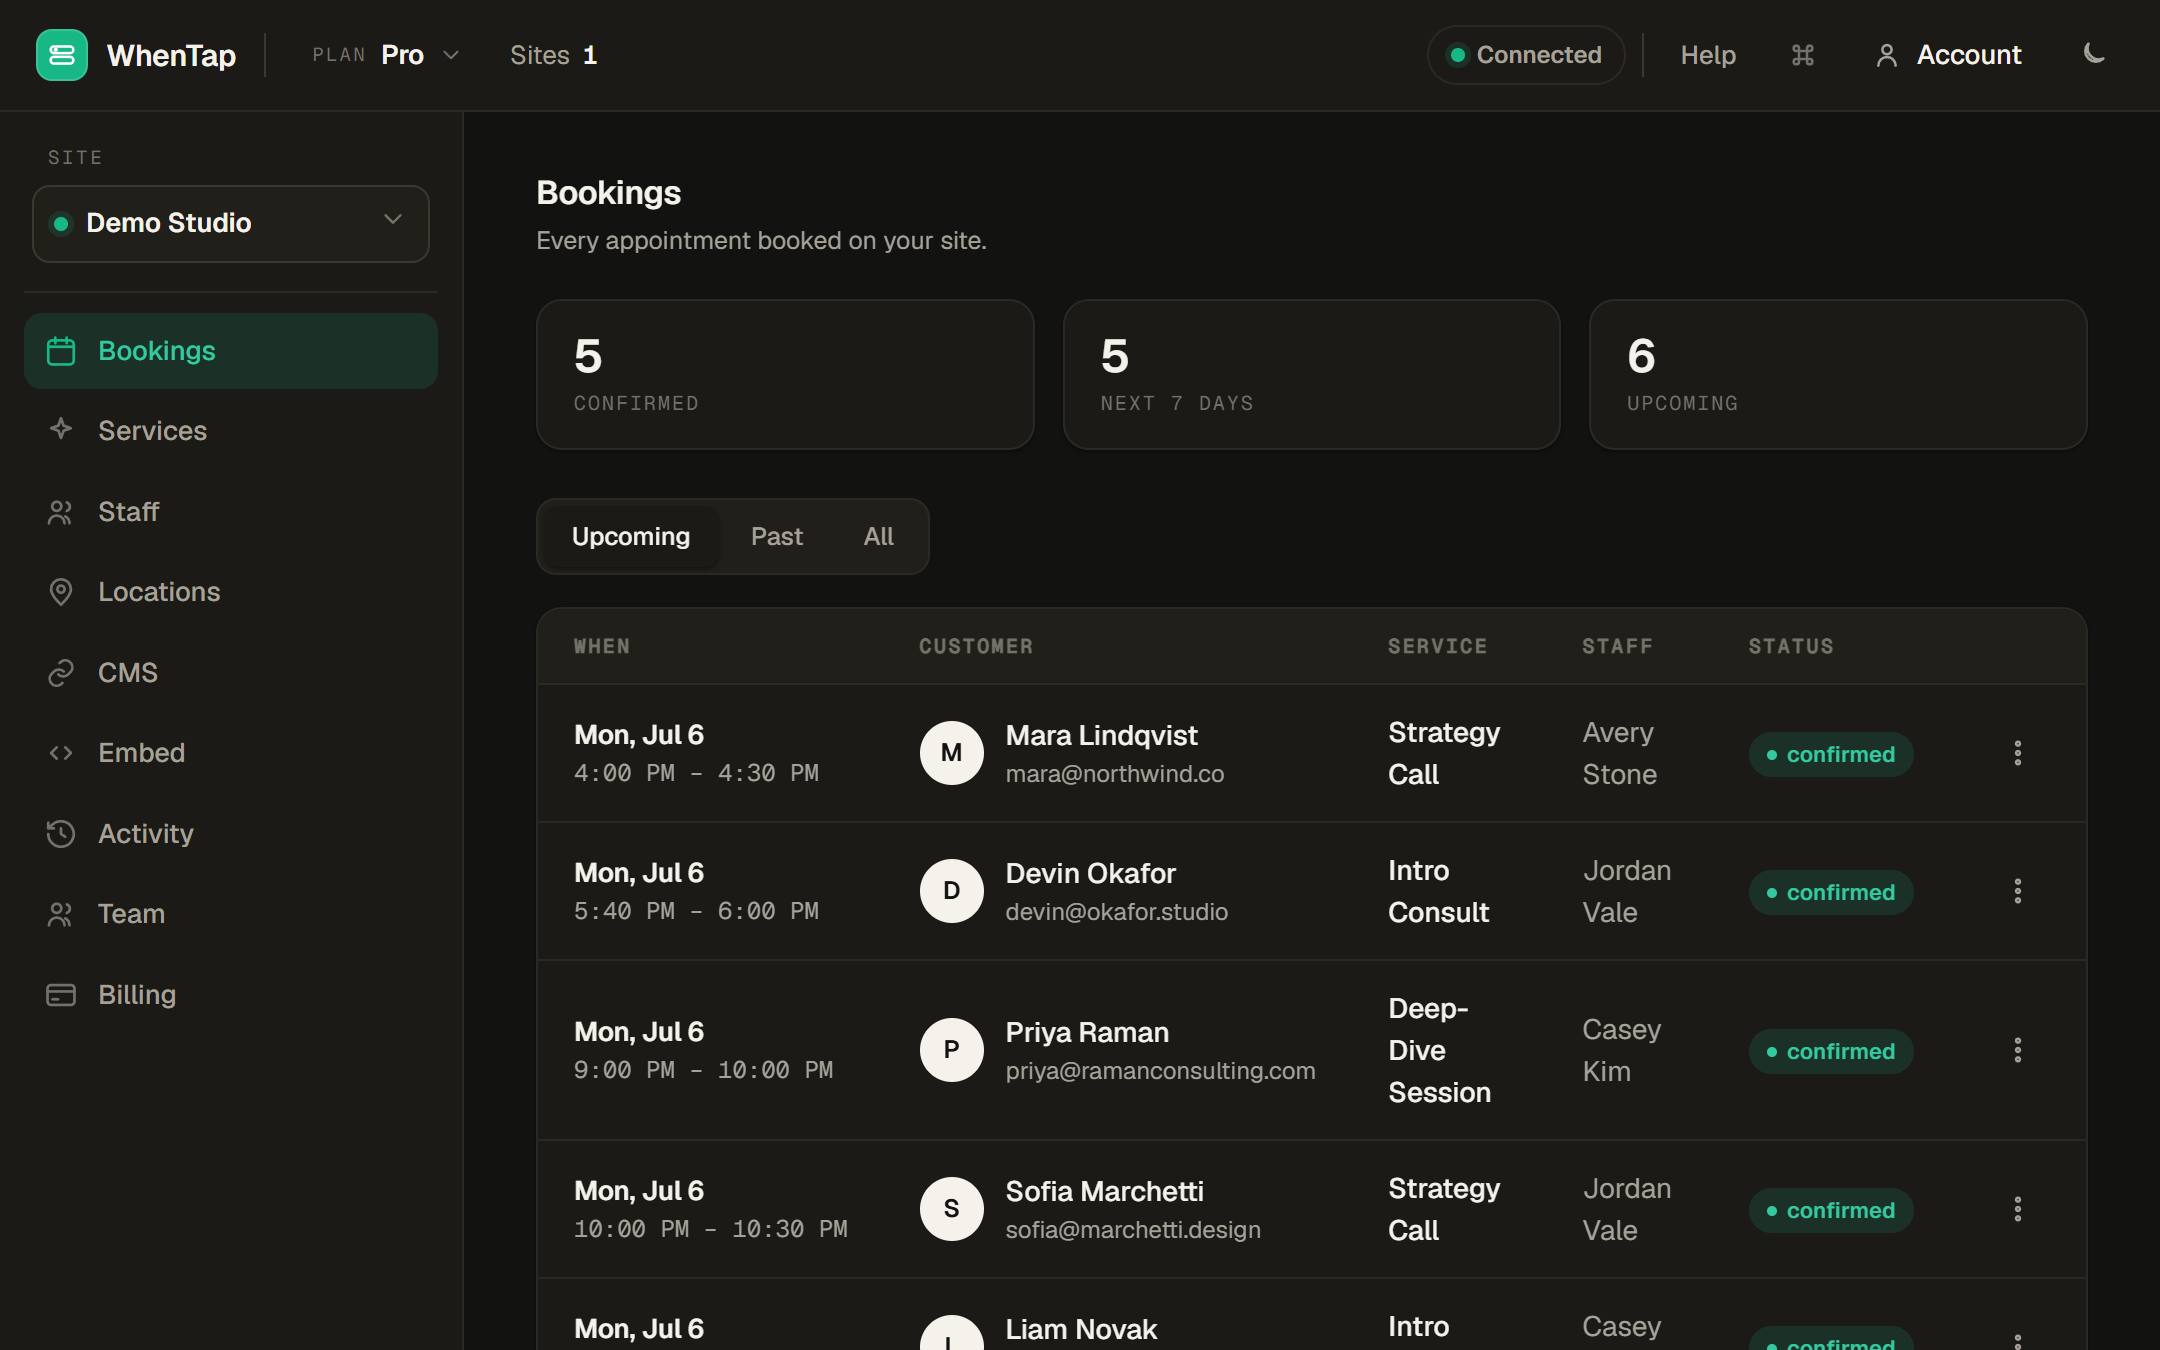Click the confirmed badge for Mara Lindqvist

pyautogui.click(x=1831, y=754)
